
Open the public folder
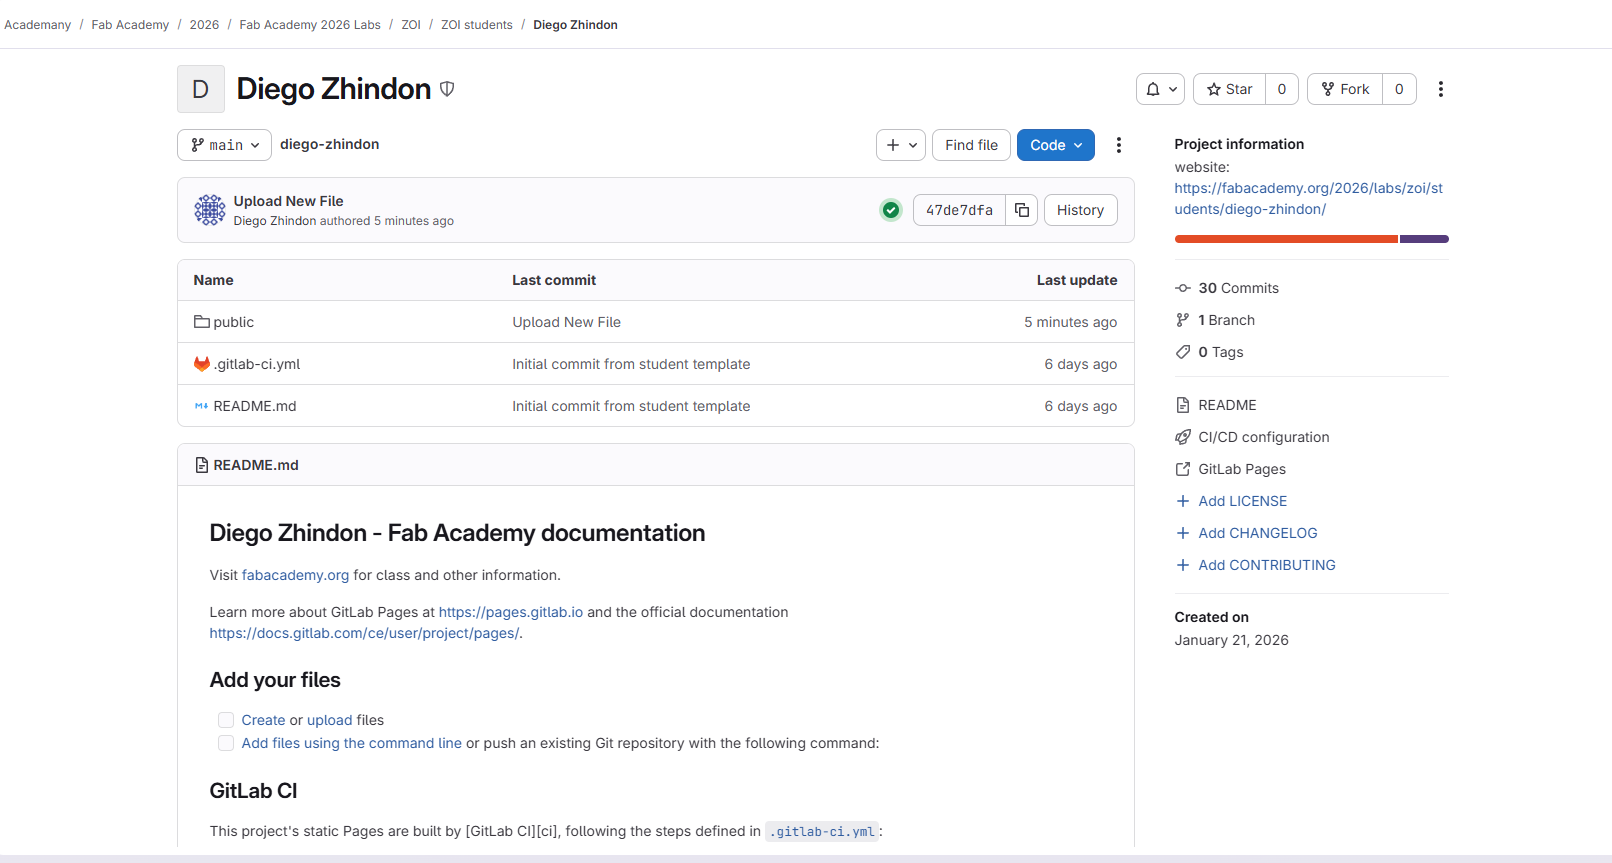coord(234,322)
